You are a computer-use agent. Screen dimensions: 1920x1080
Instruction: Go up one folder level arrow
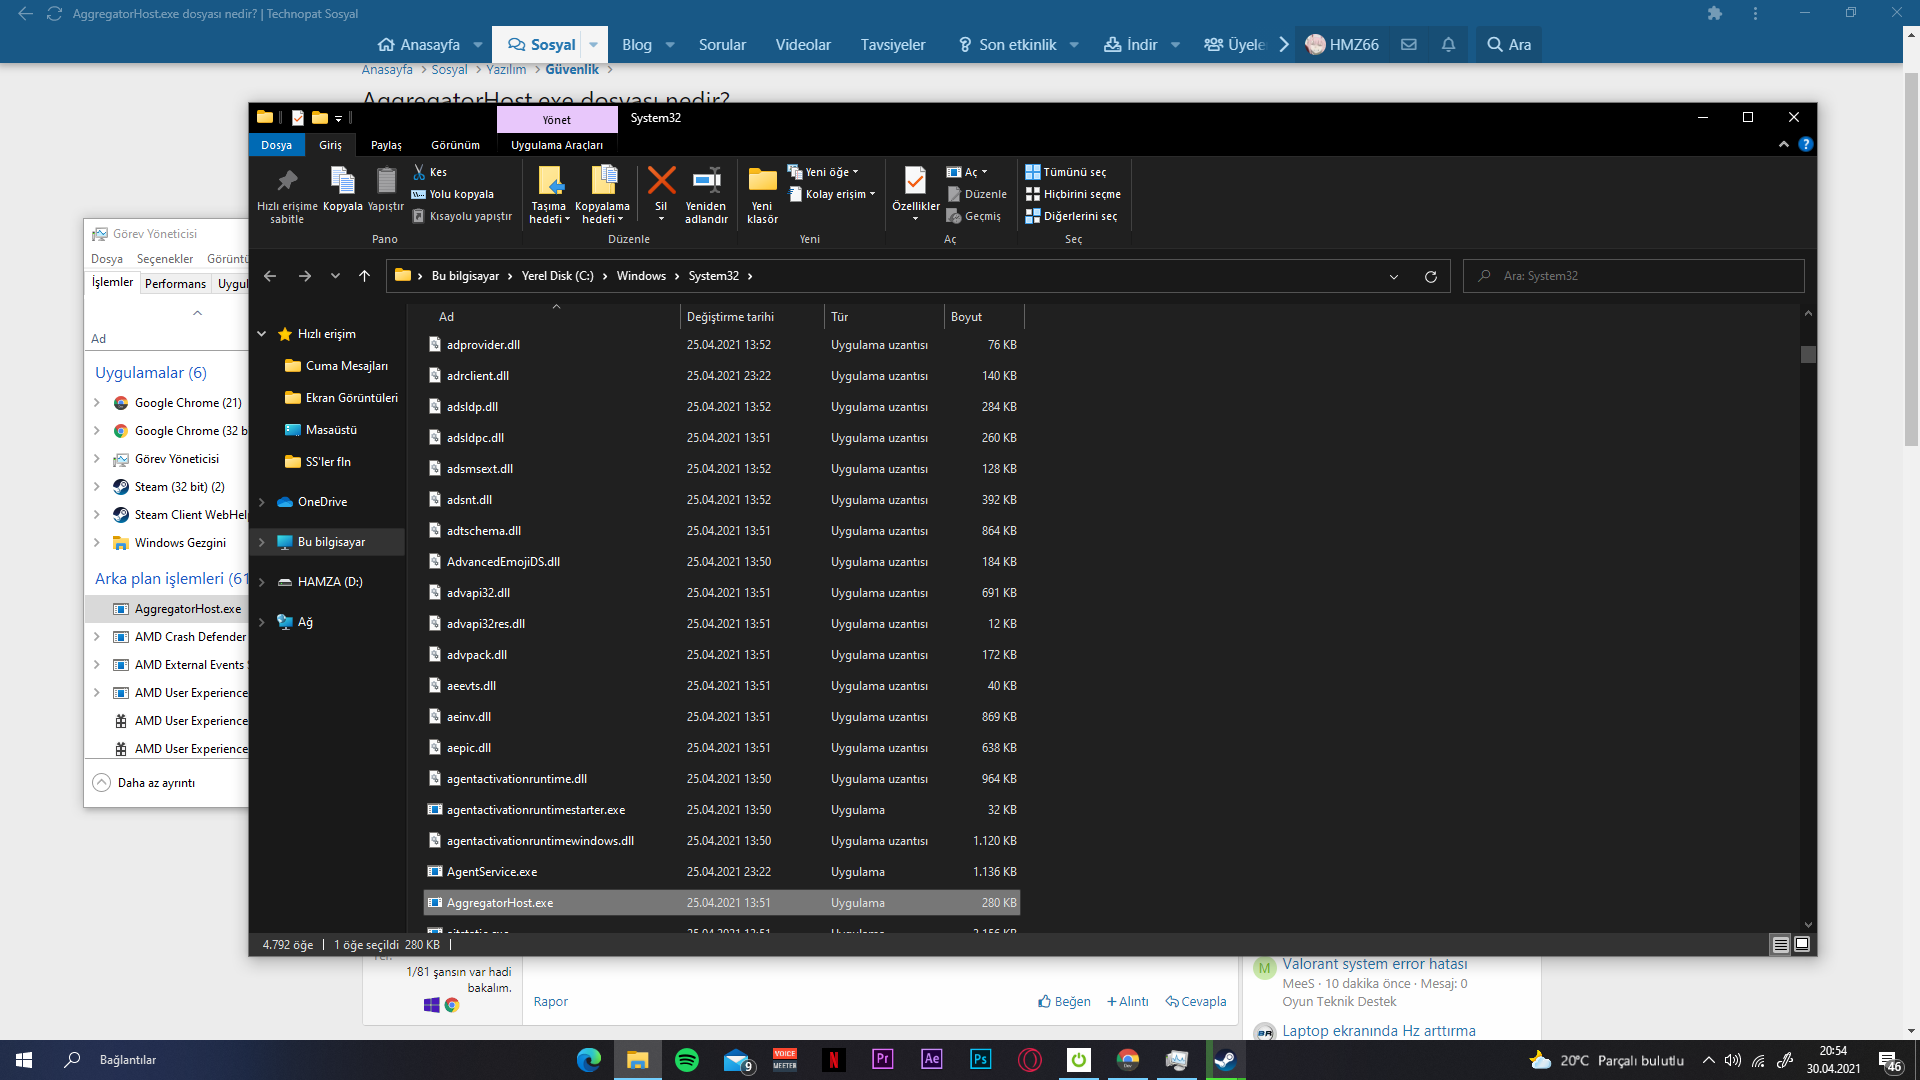click(364, 276)
